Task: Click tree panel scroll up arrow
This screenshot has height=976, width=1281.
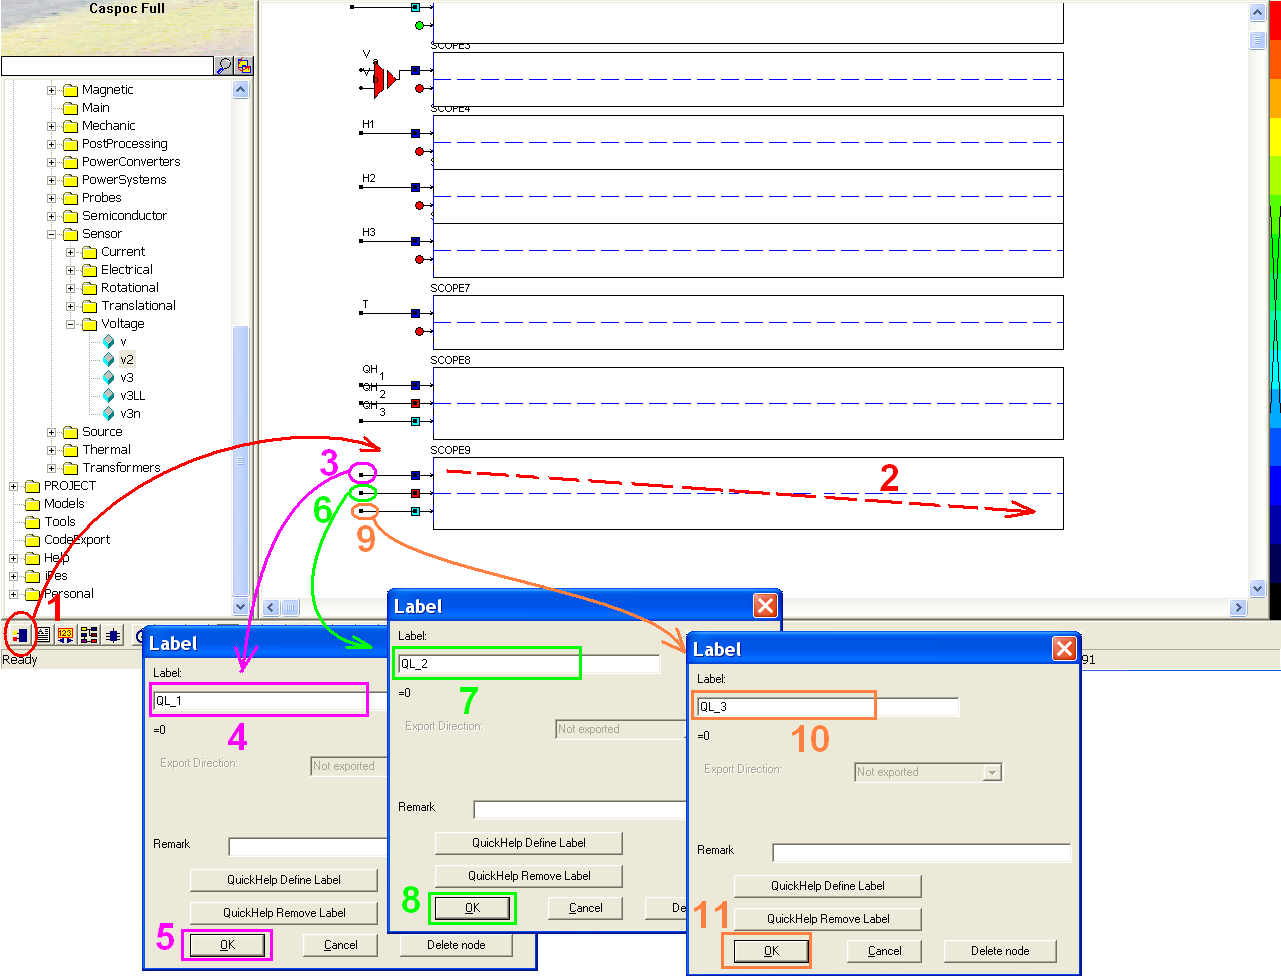Action: 240,90
